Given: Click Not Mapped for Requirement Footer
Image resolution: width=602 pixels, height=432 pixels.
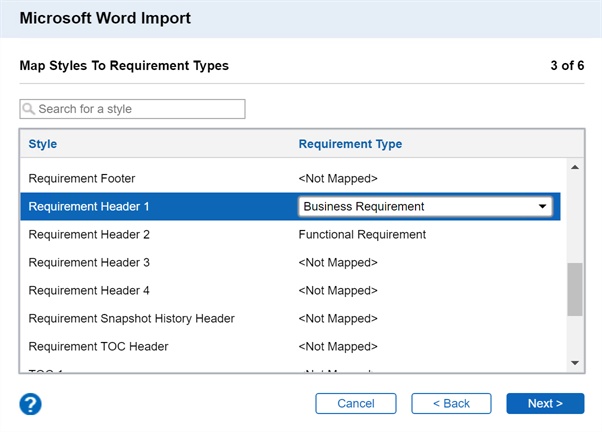Looking at the screenshot, I should (338, 179).
